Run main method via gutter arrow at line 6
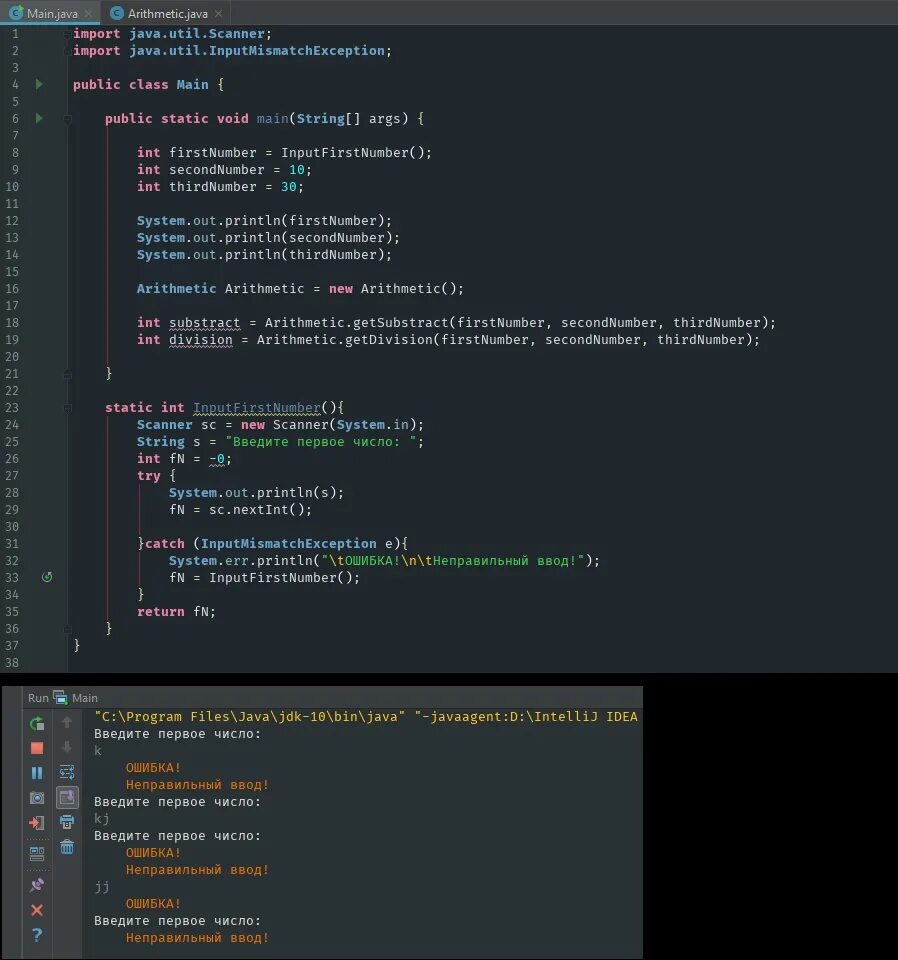This screenshot has height=960, width=898. pos(39,118)
